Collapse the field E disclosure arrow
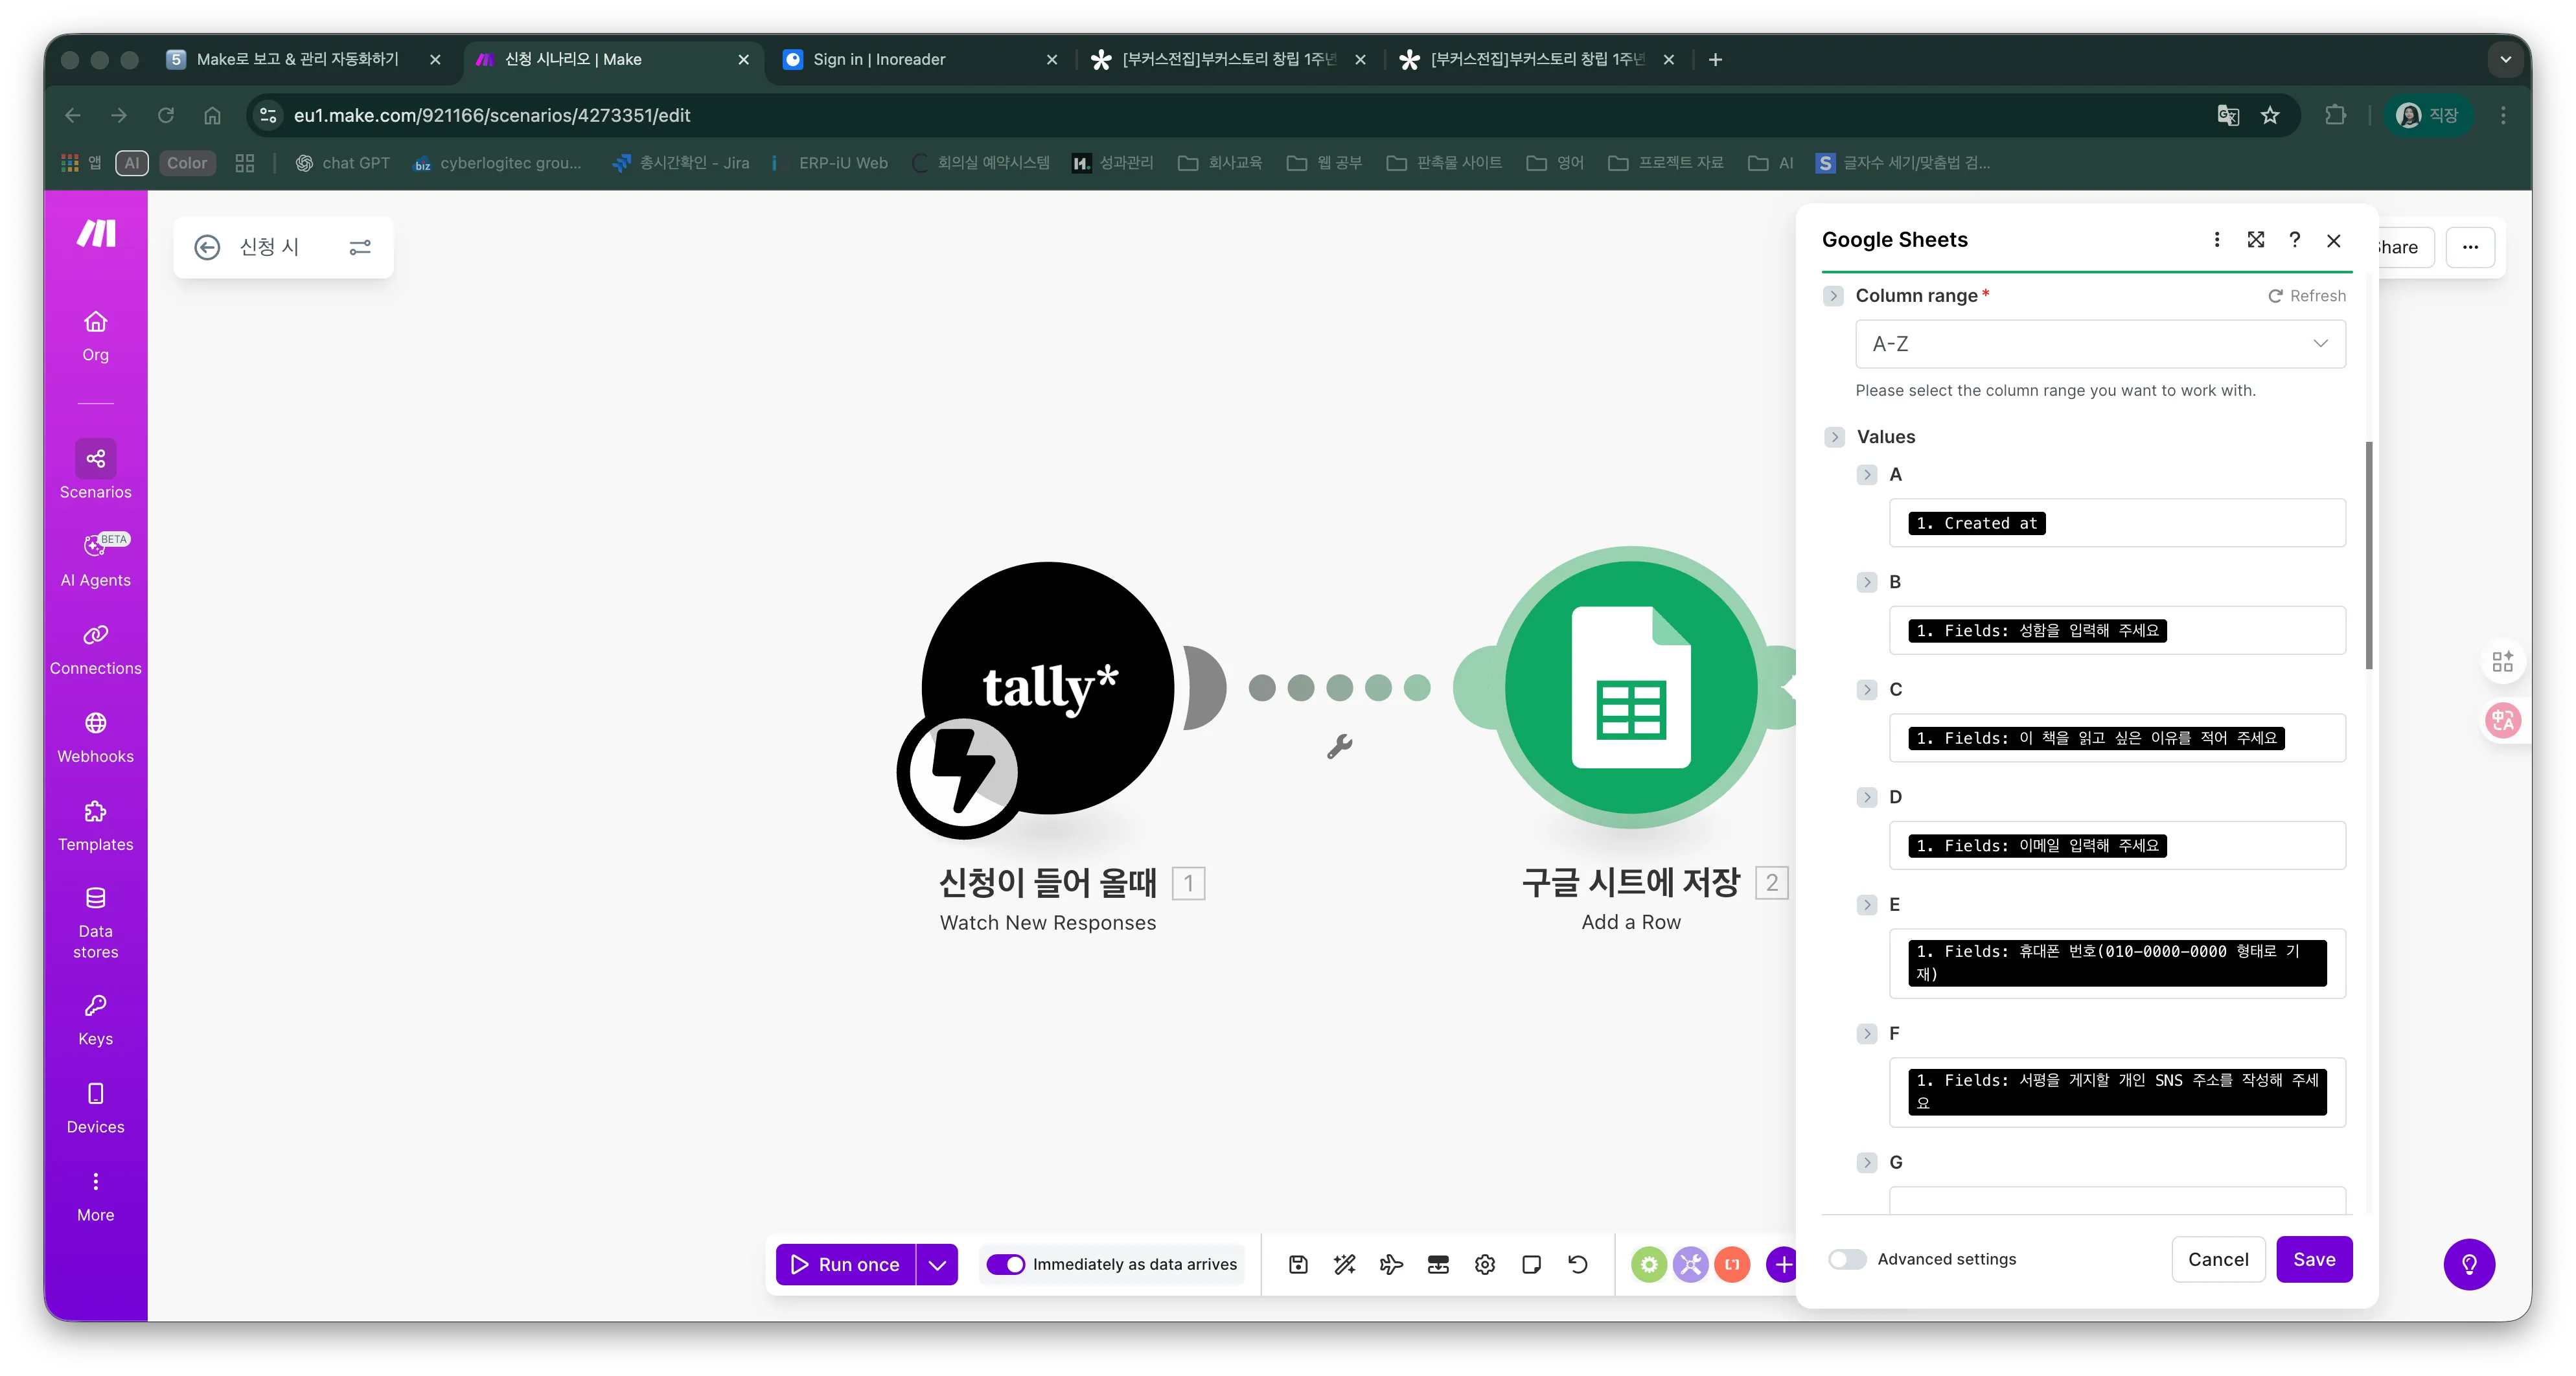This screenshot has height=1376, width=2576. click(x=1866, y=905)
